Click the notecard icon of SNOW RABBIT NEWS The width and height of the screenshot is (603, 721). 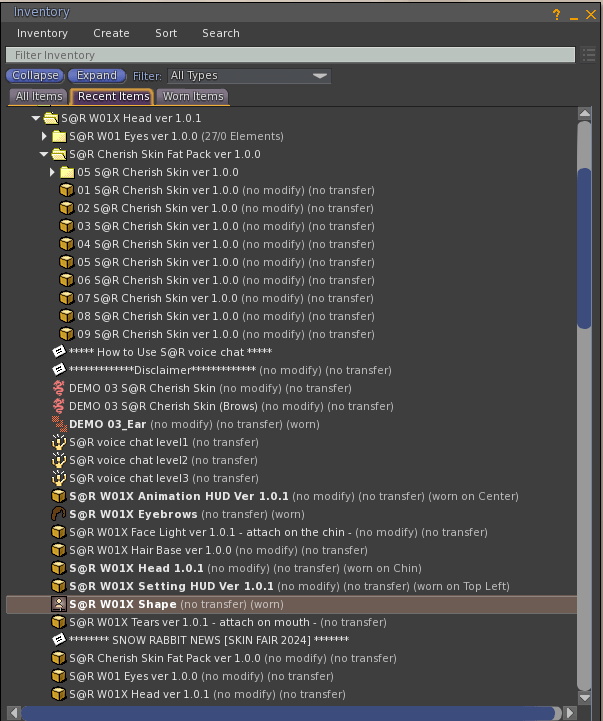[x=59, y=640]
